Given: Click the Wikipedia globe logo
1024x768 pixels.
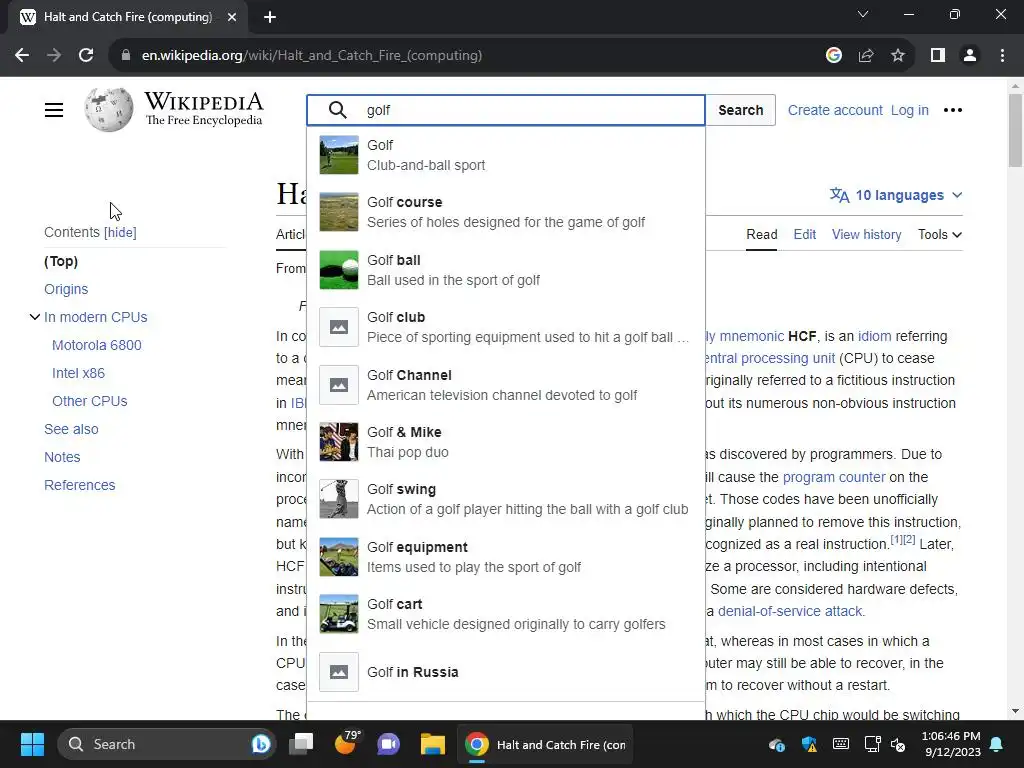Looking at the screenshot, I should point(108,110).
